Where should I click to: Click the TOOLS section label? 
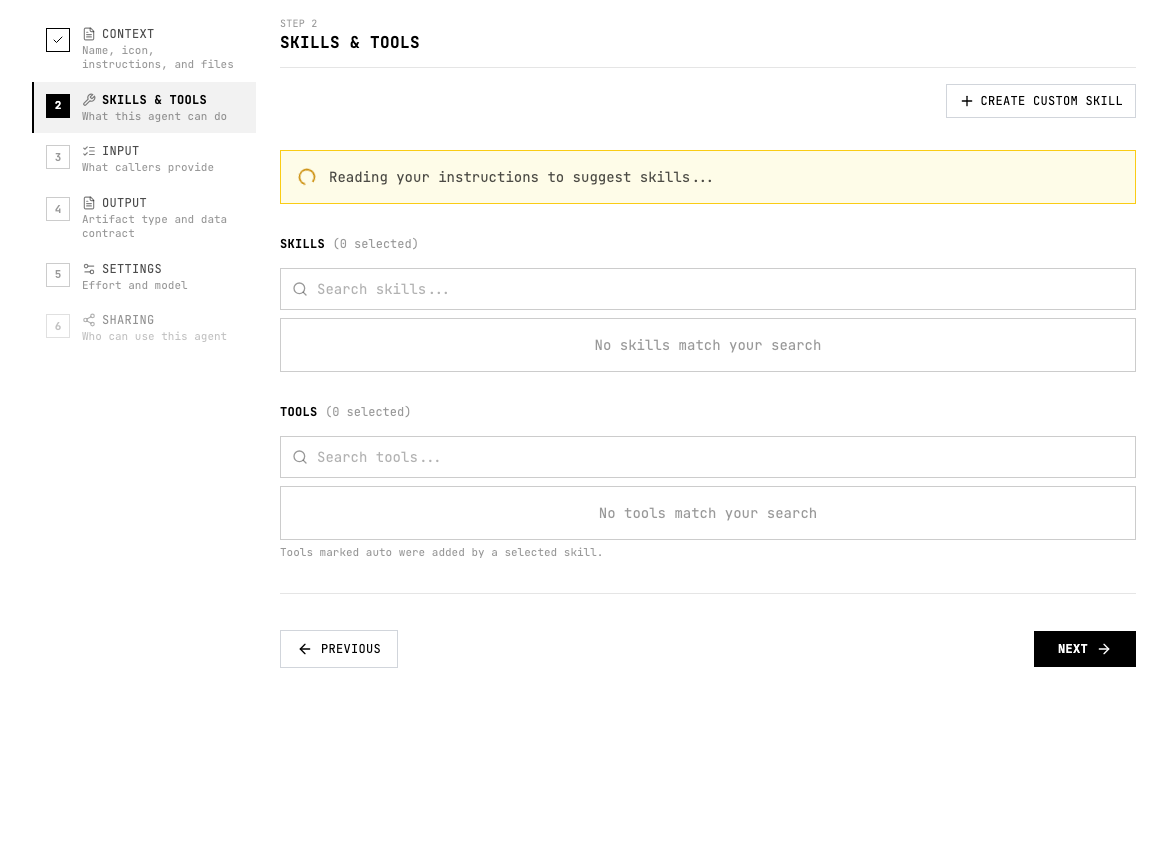tap(298, 411)
